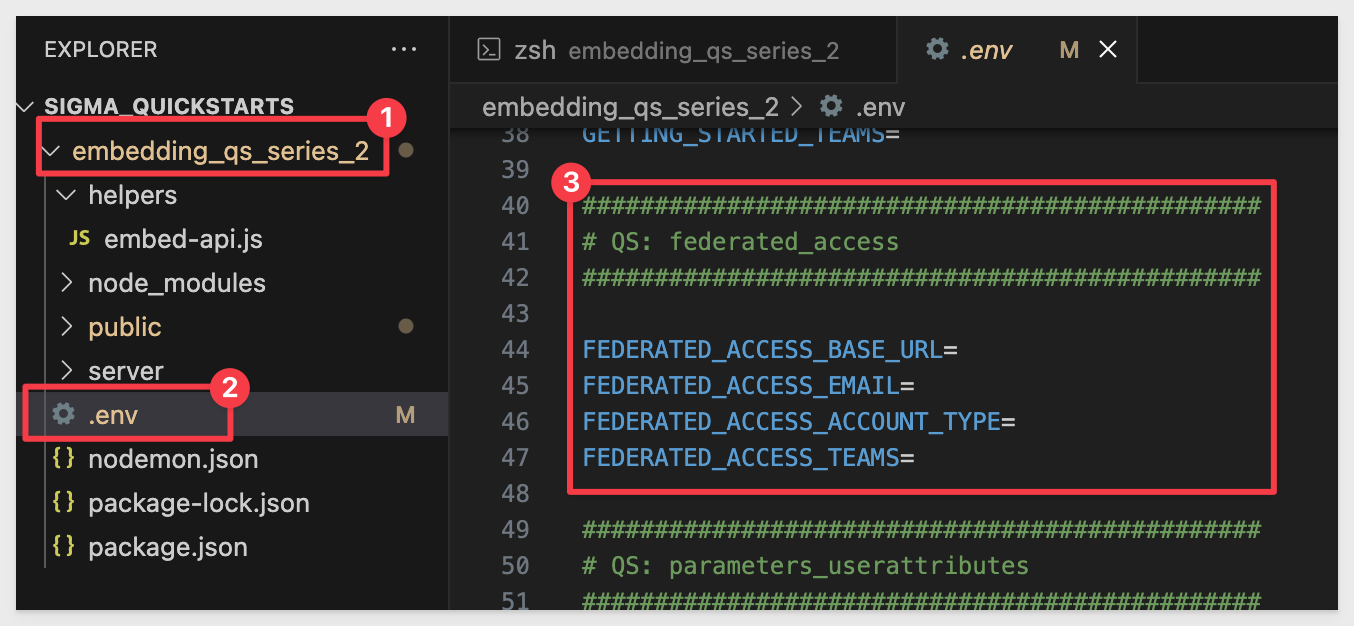Click braces icon beside nodemon.json
Image resolution: width=1354 pixels, height=626 pixels.
coord(64,459)
